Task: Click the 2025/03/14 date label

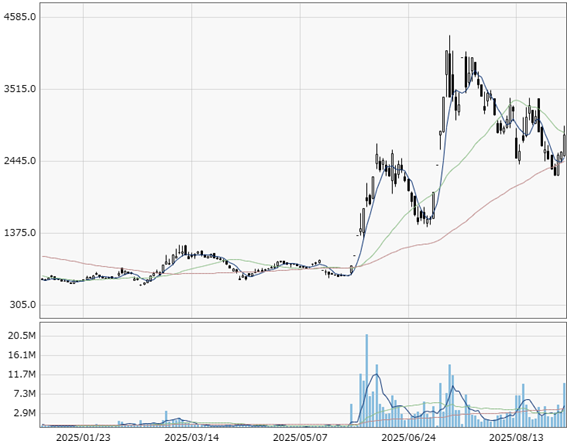Action: click(192, 437)
